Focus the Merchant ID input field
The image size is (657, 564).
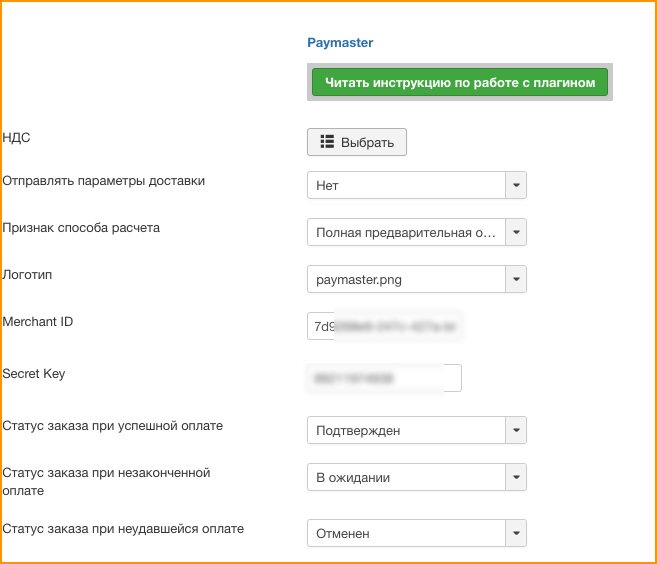(384, 326)
